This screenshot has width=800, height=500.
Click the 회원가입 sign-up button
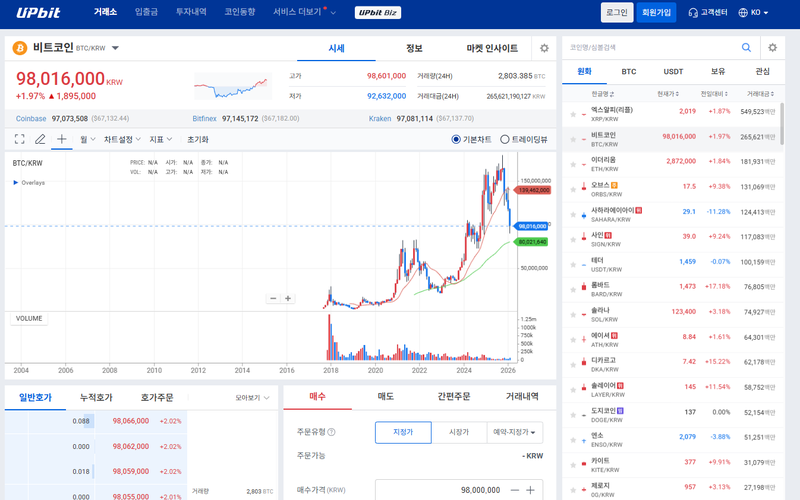656,12
